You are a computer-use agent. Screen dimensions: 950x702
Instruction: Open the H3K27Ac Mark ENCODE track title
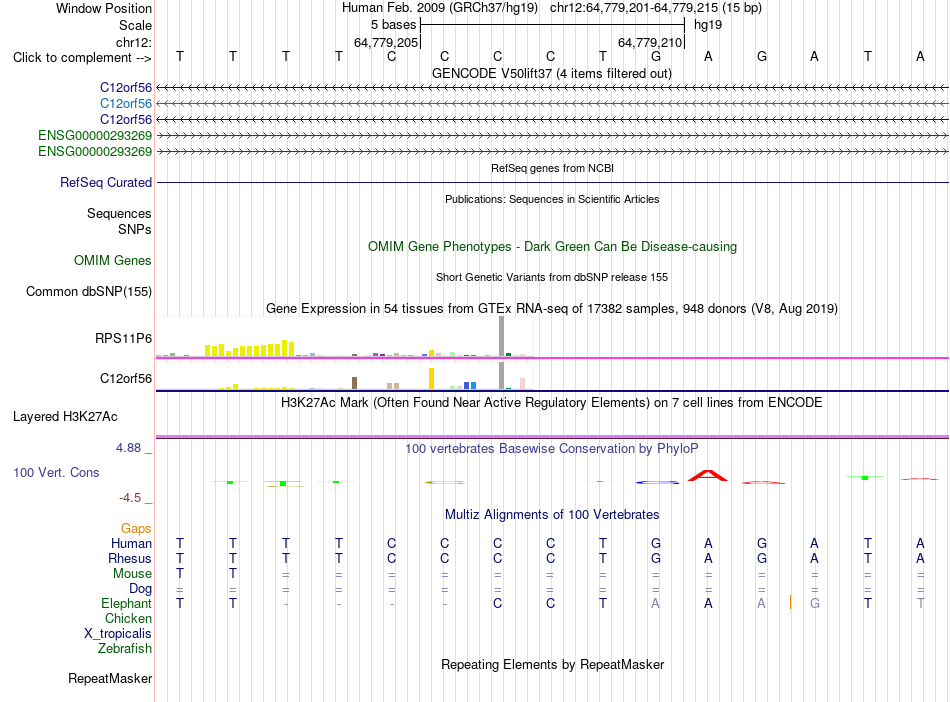(552, 403)
